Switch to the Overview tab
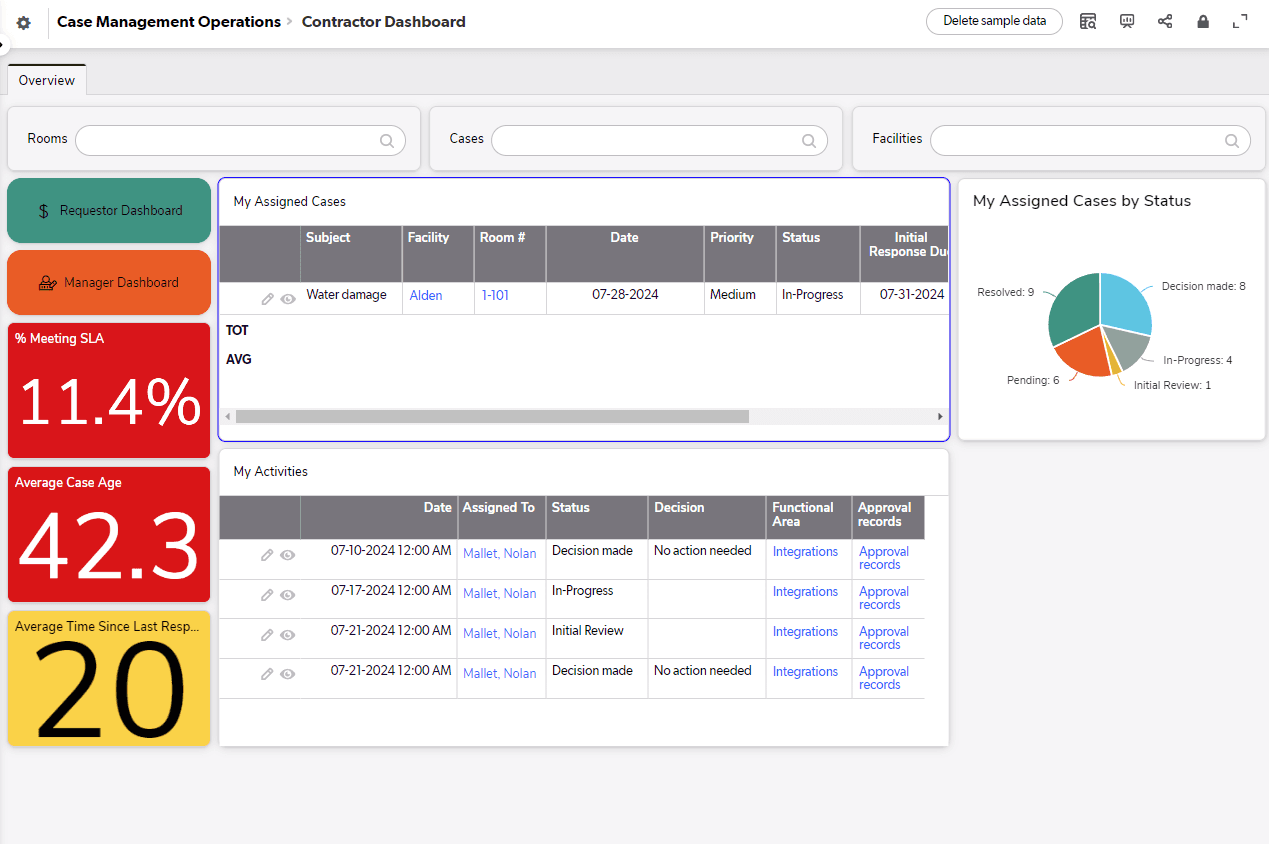This screenshot has width=1269, height=844. (46, 79)
